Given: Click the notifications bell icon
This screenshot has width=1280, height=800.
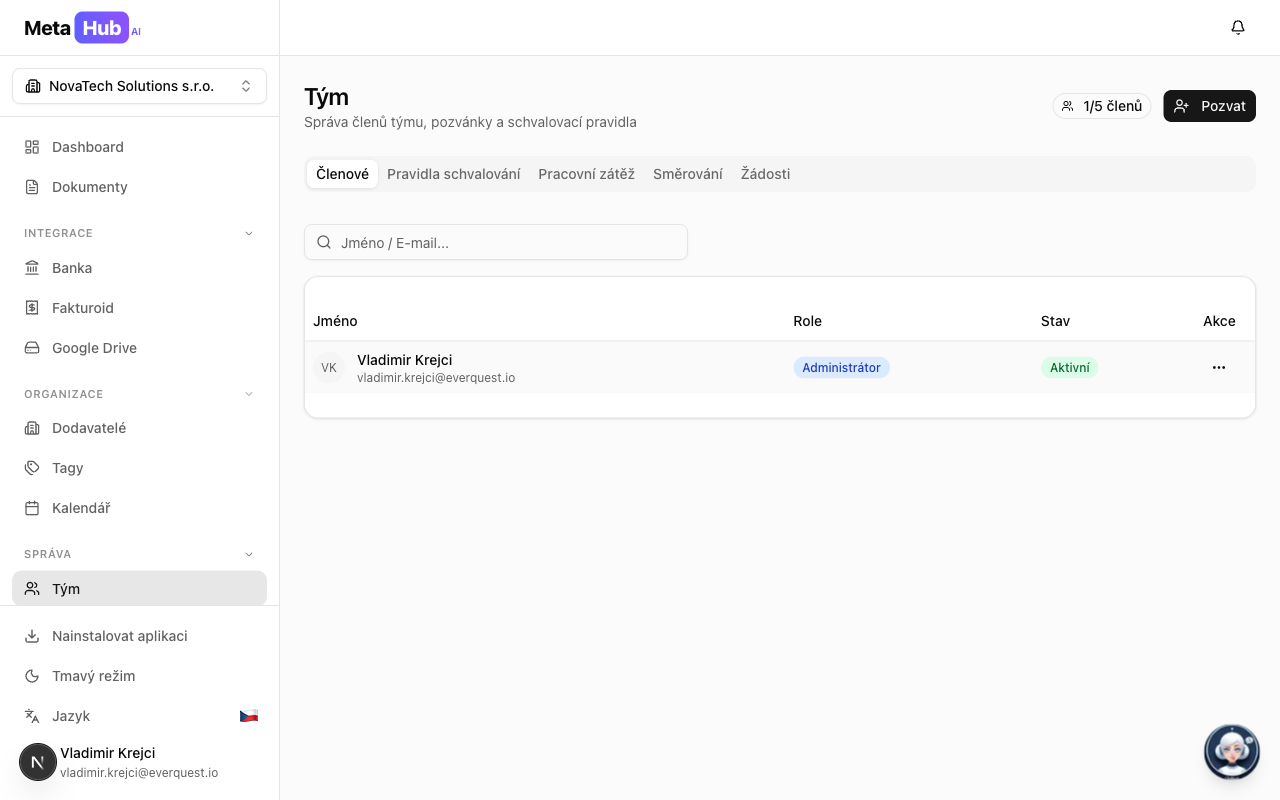Looking at the screenshot, I should 1238,28.
